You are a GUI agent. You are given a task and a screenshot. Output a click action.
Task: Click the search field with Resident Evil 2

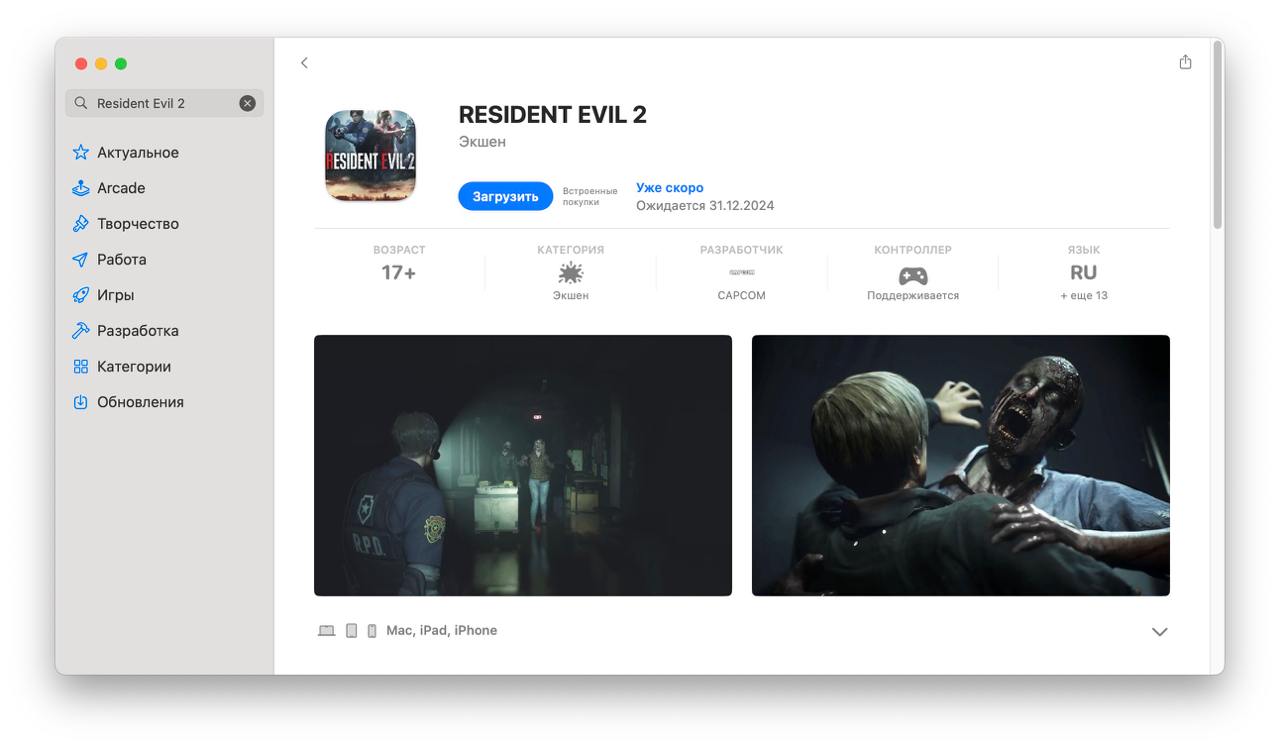pos(164,103)
